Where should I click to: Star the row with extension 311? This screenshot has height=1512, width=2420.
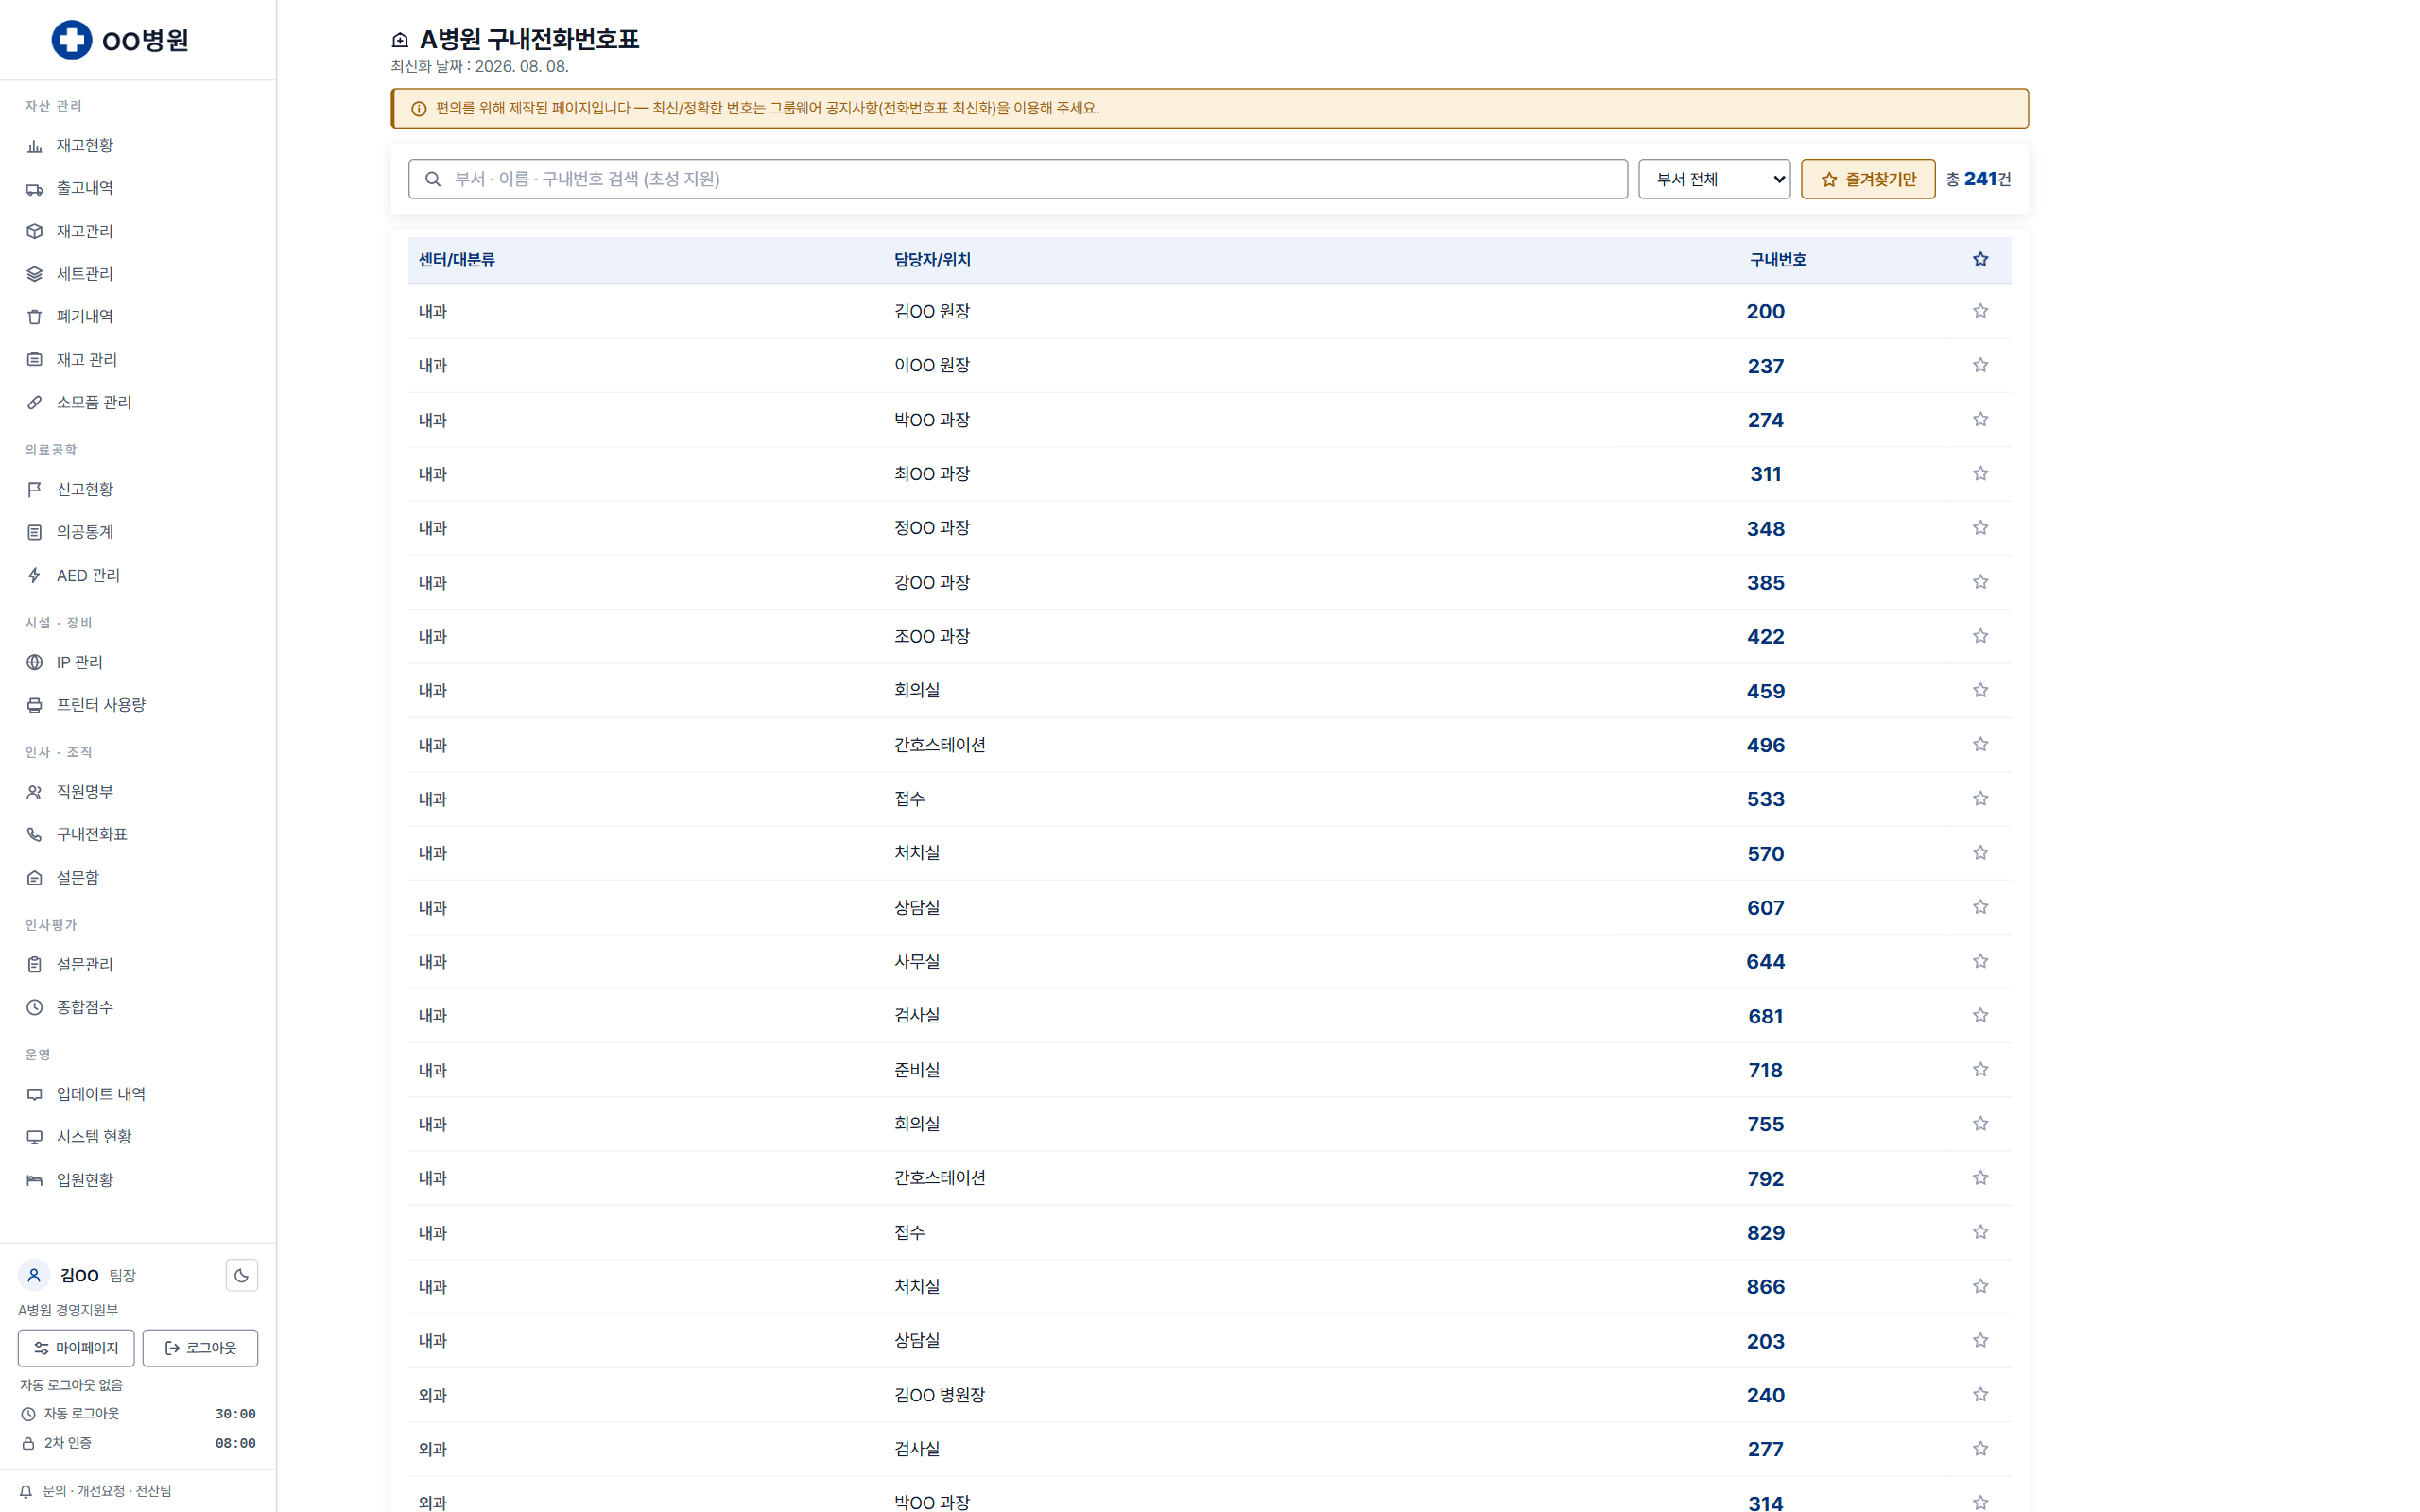1980,473
